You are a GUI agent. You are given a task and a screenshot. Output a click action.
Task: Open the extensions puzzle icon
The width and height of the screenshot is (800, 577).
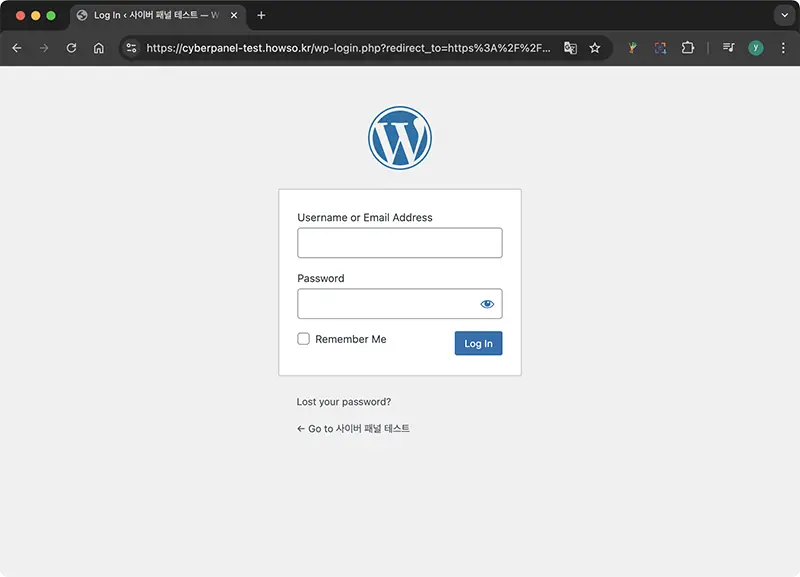click(688, 48)
